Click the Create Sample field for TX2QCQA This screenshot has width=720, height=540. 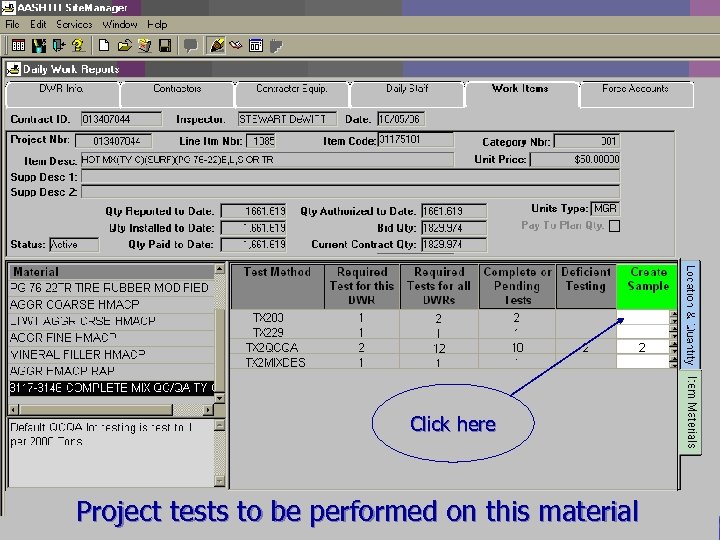click(x=642, y=347)
